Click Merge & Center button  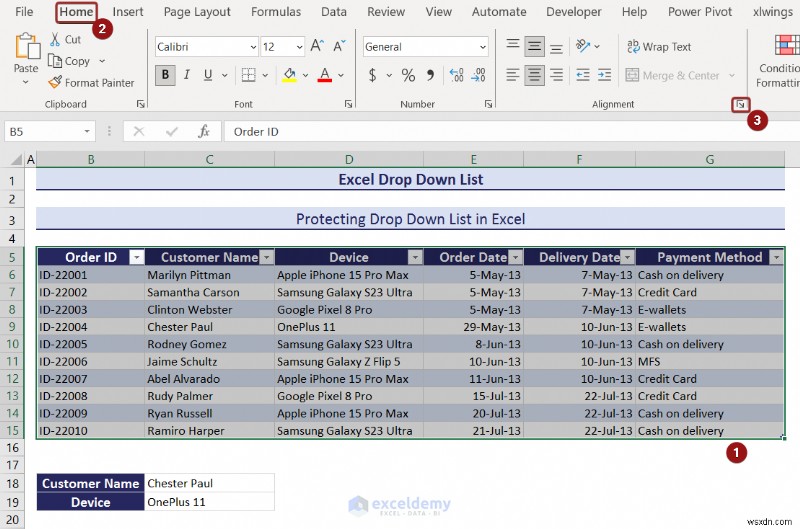pyautogui.click(x=673, y=75)
